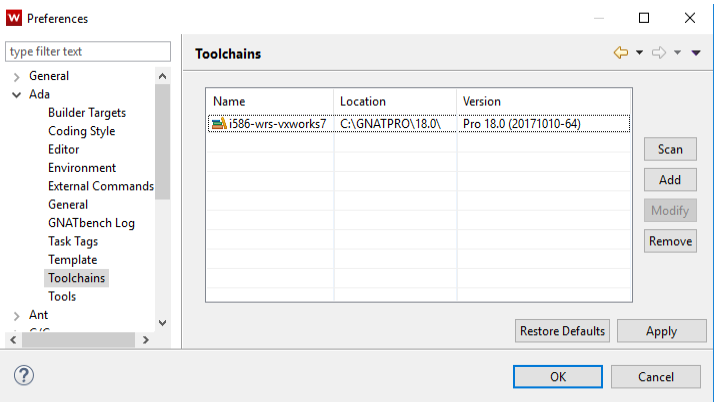The height and width of the screenshot is (402, 714).
Task: Click the tree scroll down arrow
Action: pyautogui.click(x=163, y=322)
